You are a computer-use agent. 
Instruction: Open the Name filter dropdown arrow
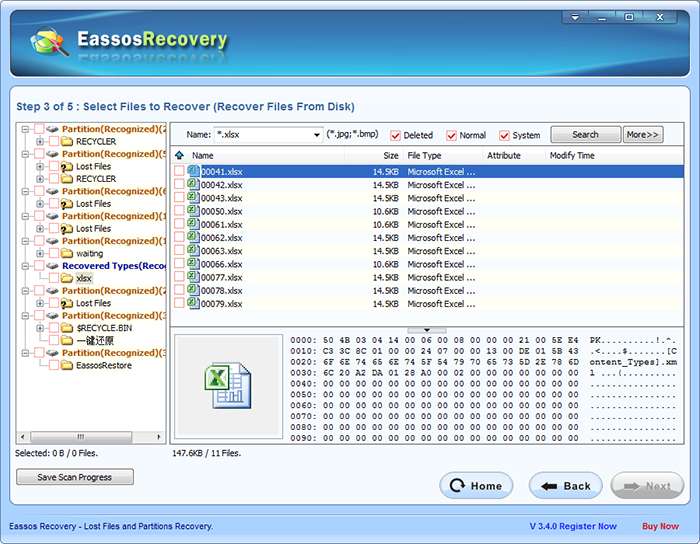tap(317, 135)
